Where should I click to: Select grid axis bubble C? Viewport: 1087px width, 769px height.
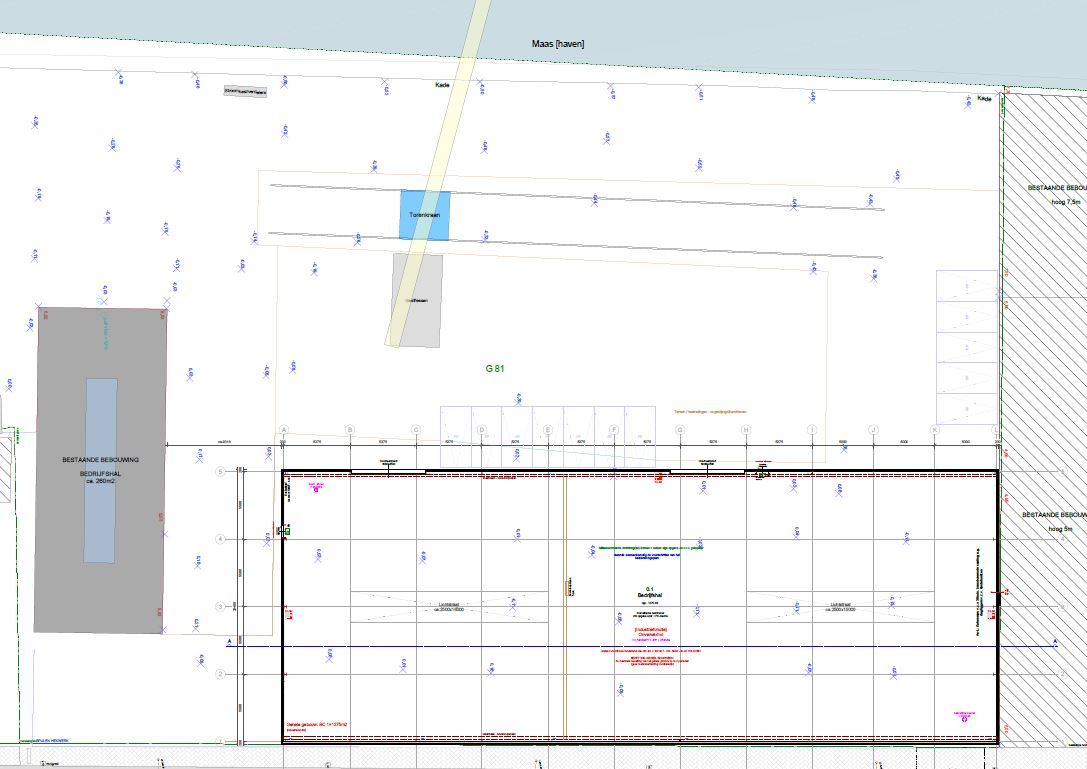click(x=416, y=430)
